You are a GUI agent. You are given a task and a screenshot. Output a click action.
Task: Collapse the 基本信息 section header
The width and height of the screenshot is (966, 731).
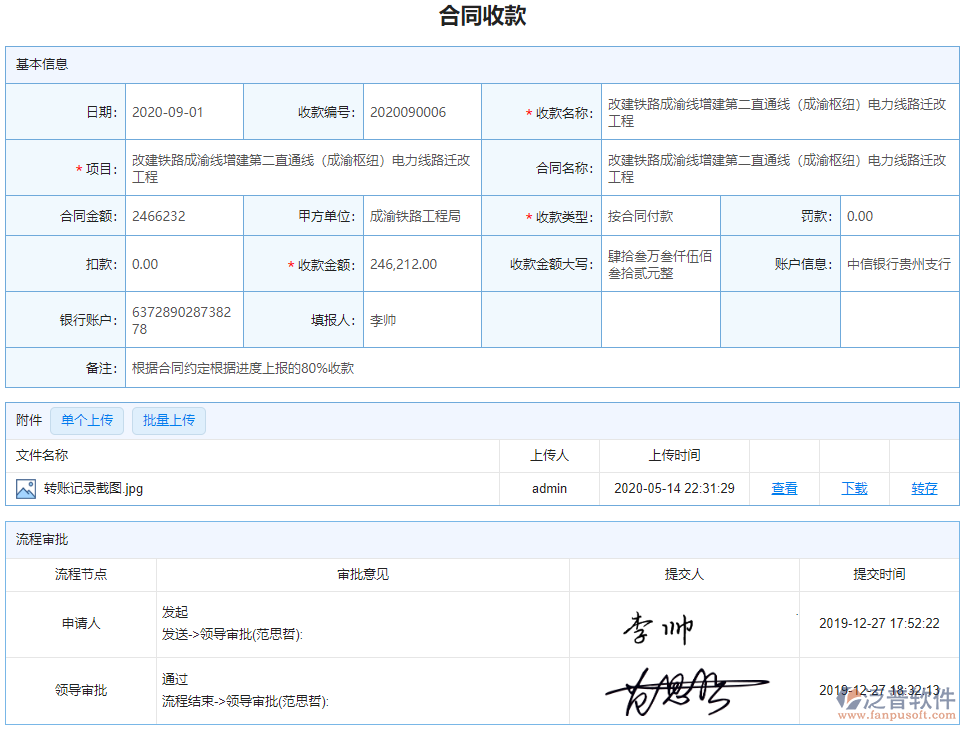[x=38, y=64]
